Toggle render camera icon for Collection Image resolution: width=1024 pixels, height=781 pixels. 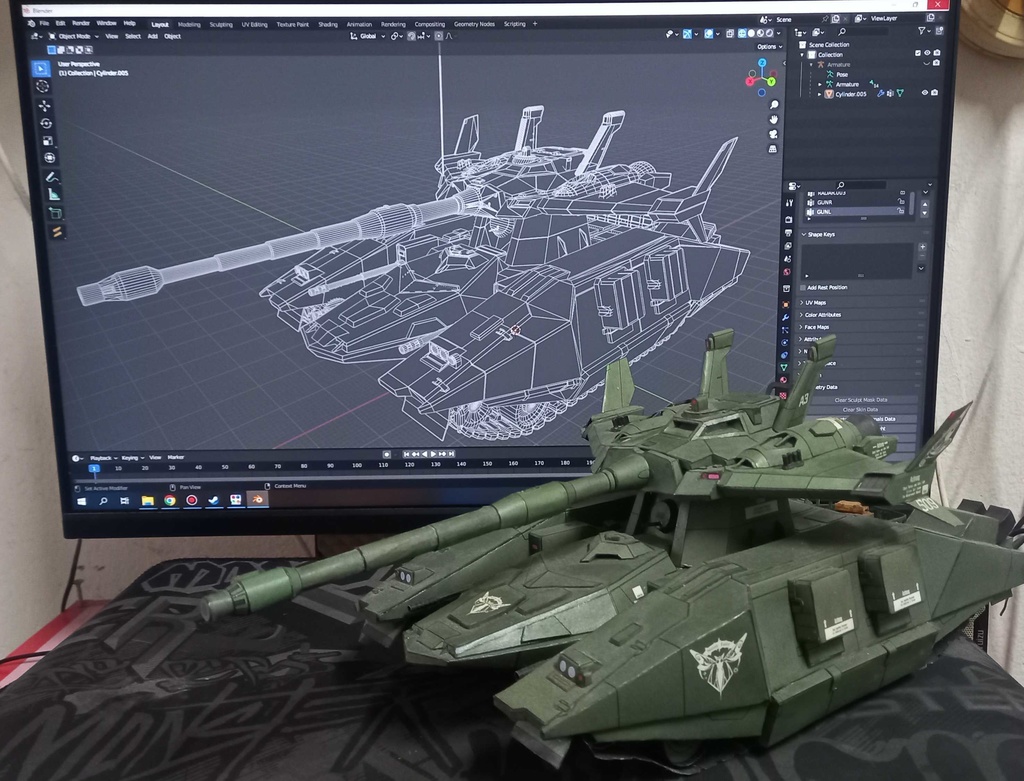tap(937, 52)
